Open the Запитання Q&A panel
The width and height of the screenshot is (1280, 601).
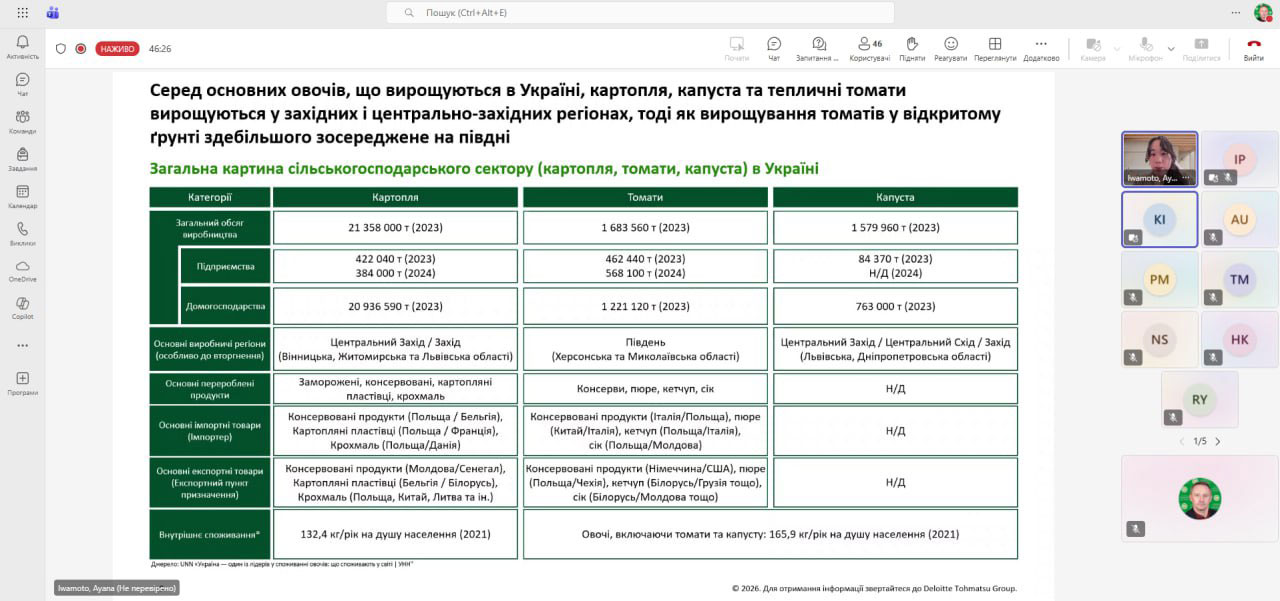818,48
